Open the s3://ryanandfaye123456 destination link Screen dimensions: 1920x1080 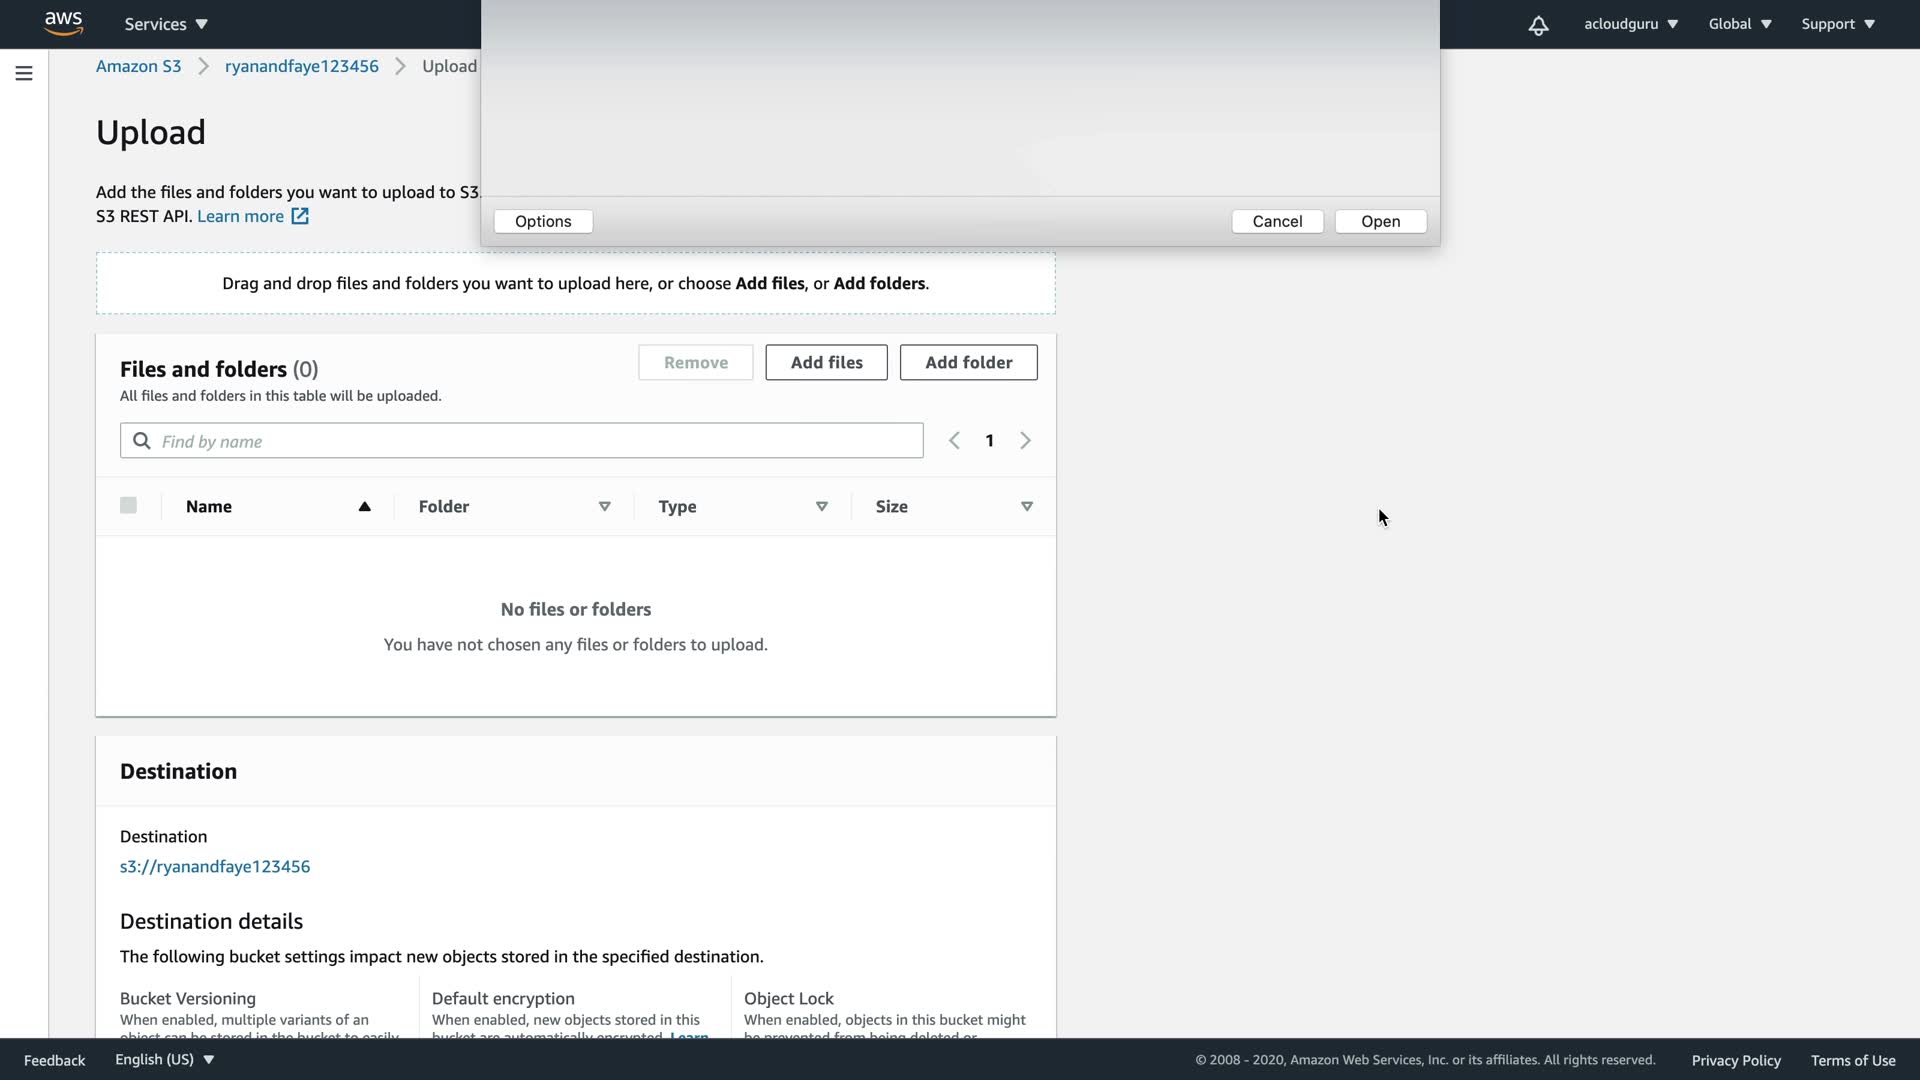pos(215,867)
